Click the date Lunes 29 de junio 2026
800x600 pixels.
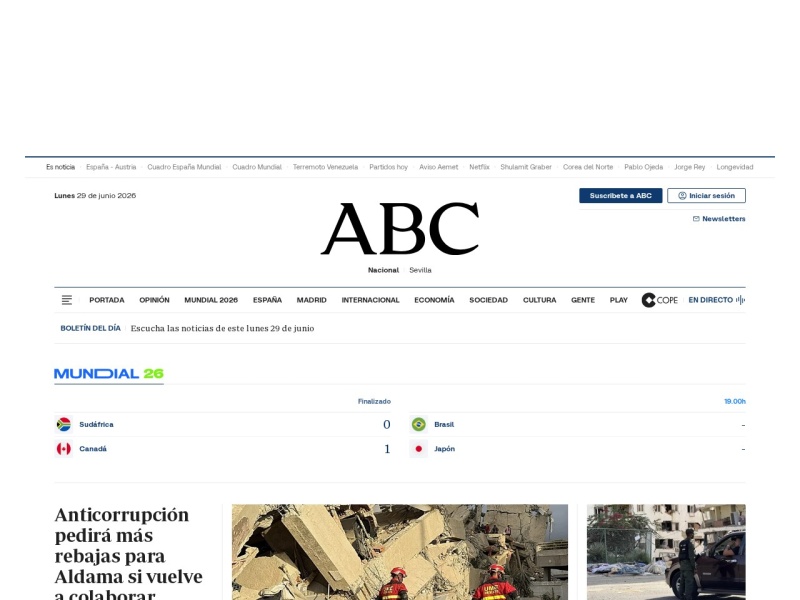tap(95, 195)
